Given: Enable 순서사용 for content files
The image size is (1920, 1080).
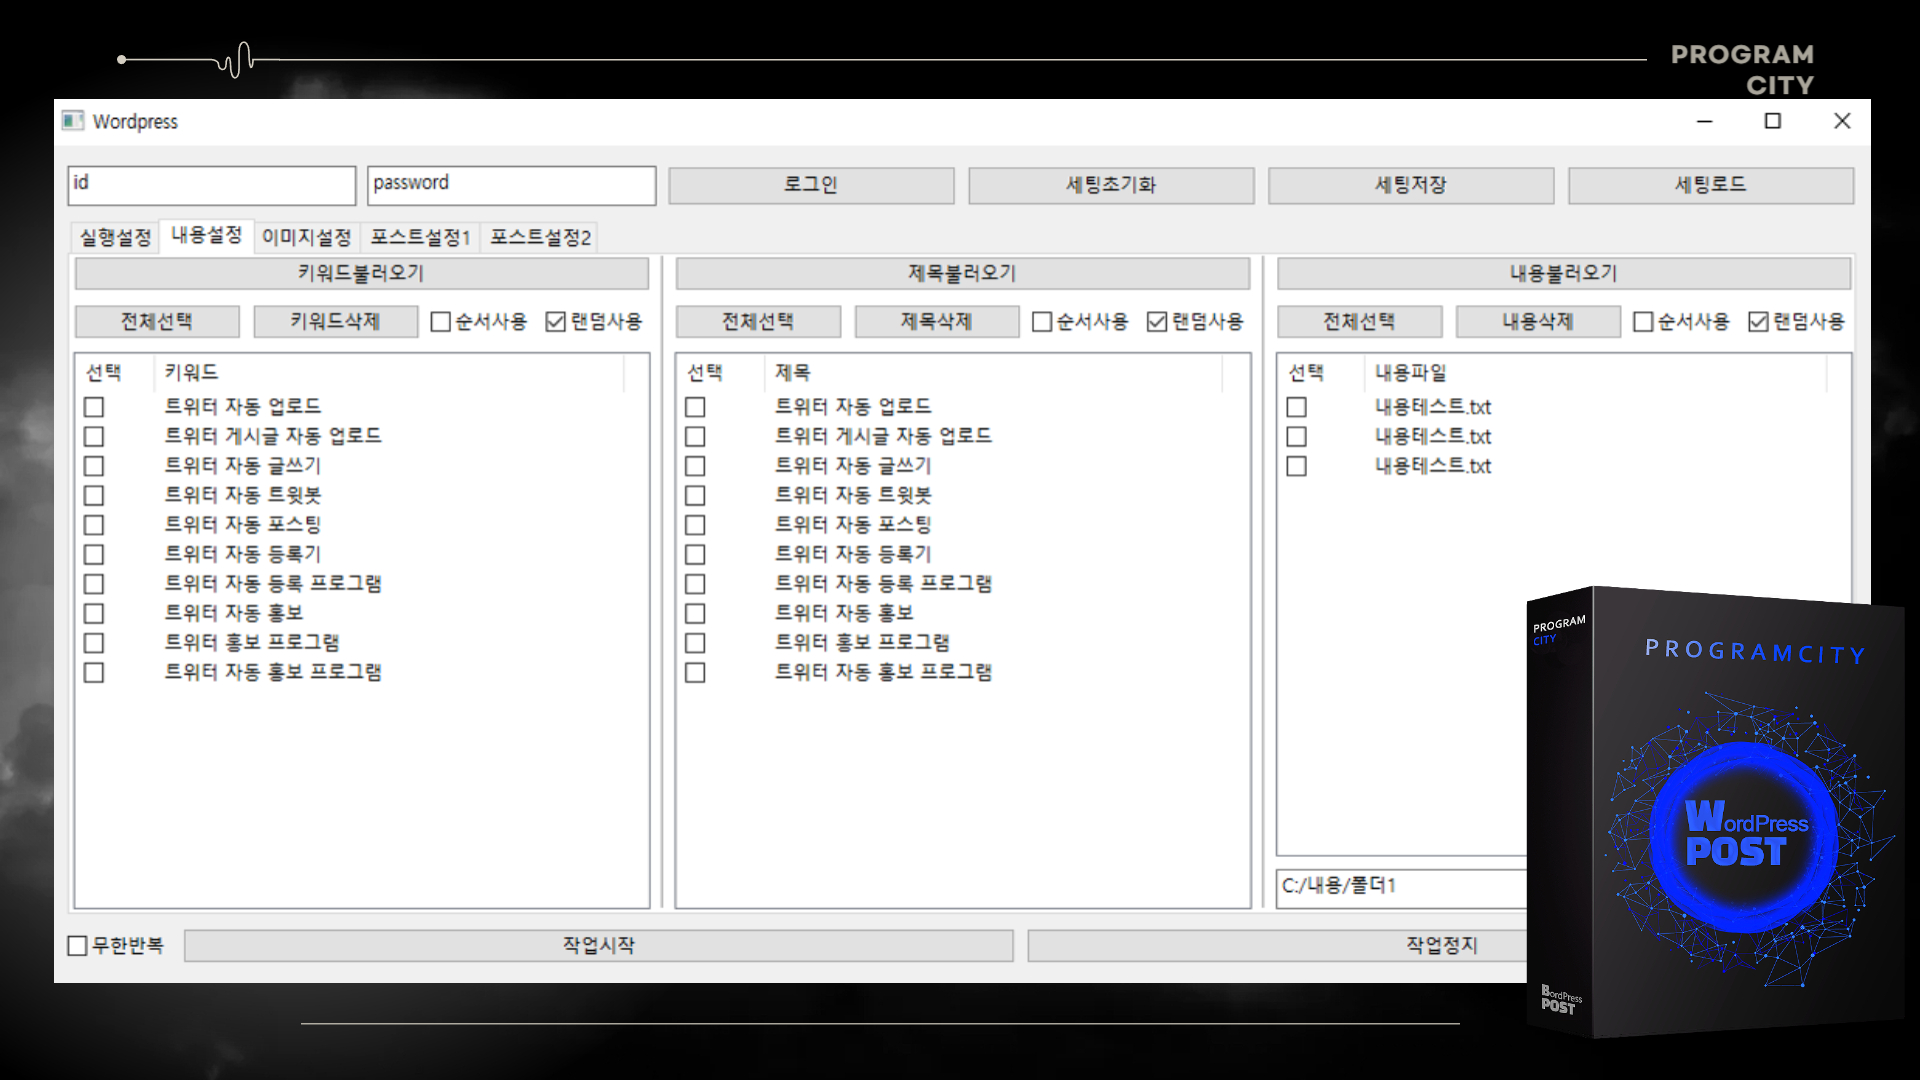Looking at the screenshot, I should (1643, 322).
